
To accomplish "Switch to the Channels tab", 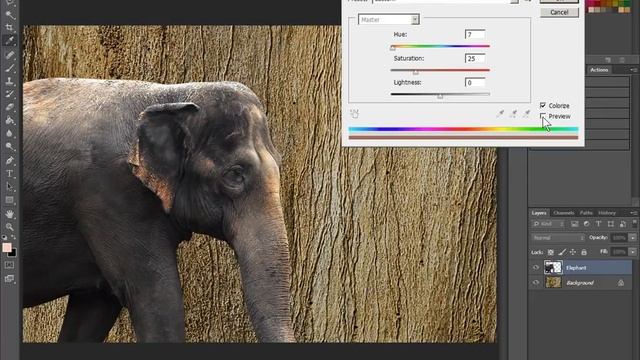I will (x=564, y=213).
